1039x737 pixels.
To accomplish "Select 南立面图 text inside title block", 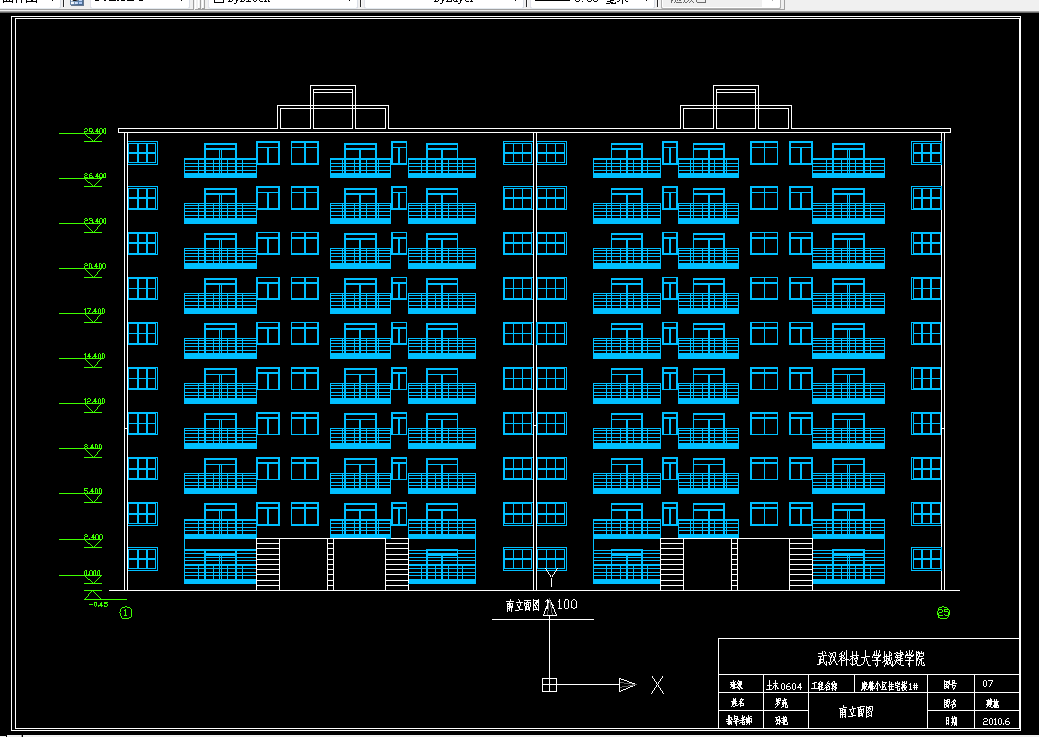I will [x=855, y=711].
